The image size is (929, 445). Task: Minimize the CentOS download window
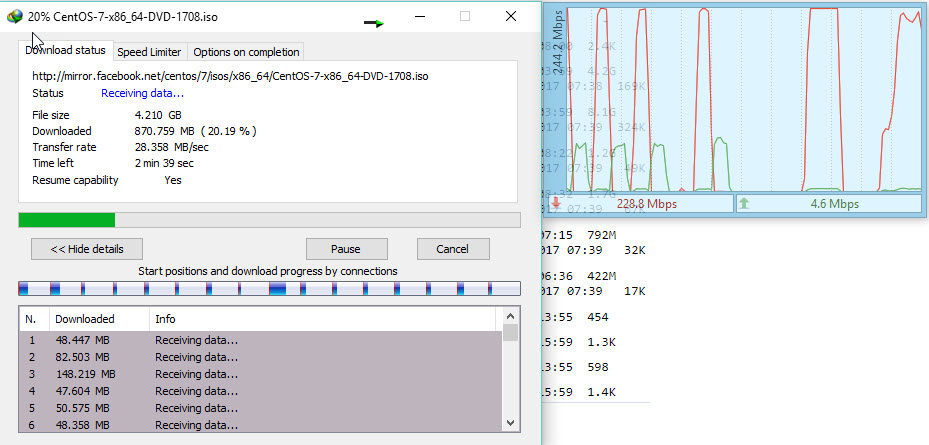coord(419,16)
